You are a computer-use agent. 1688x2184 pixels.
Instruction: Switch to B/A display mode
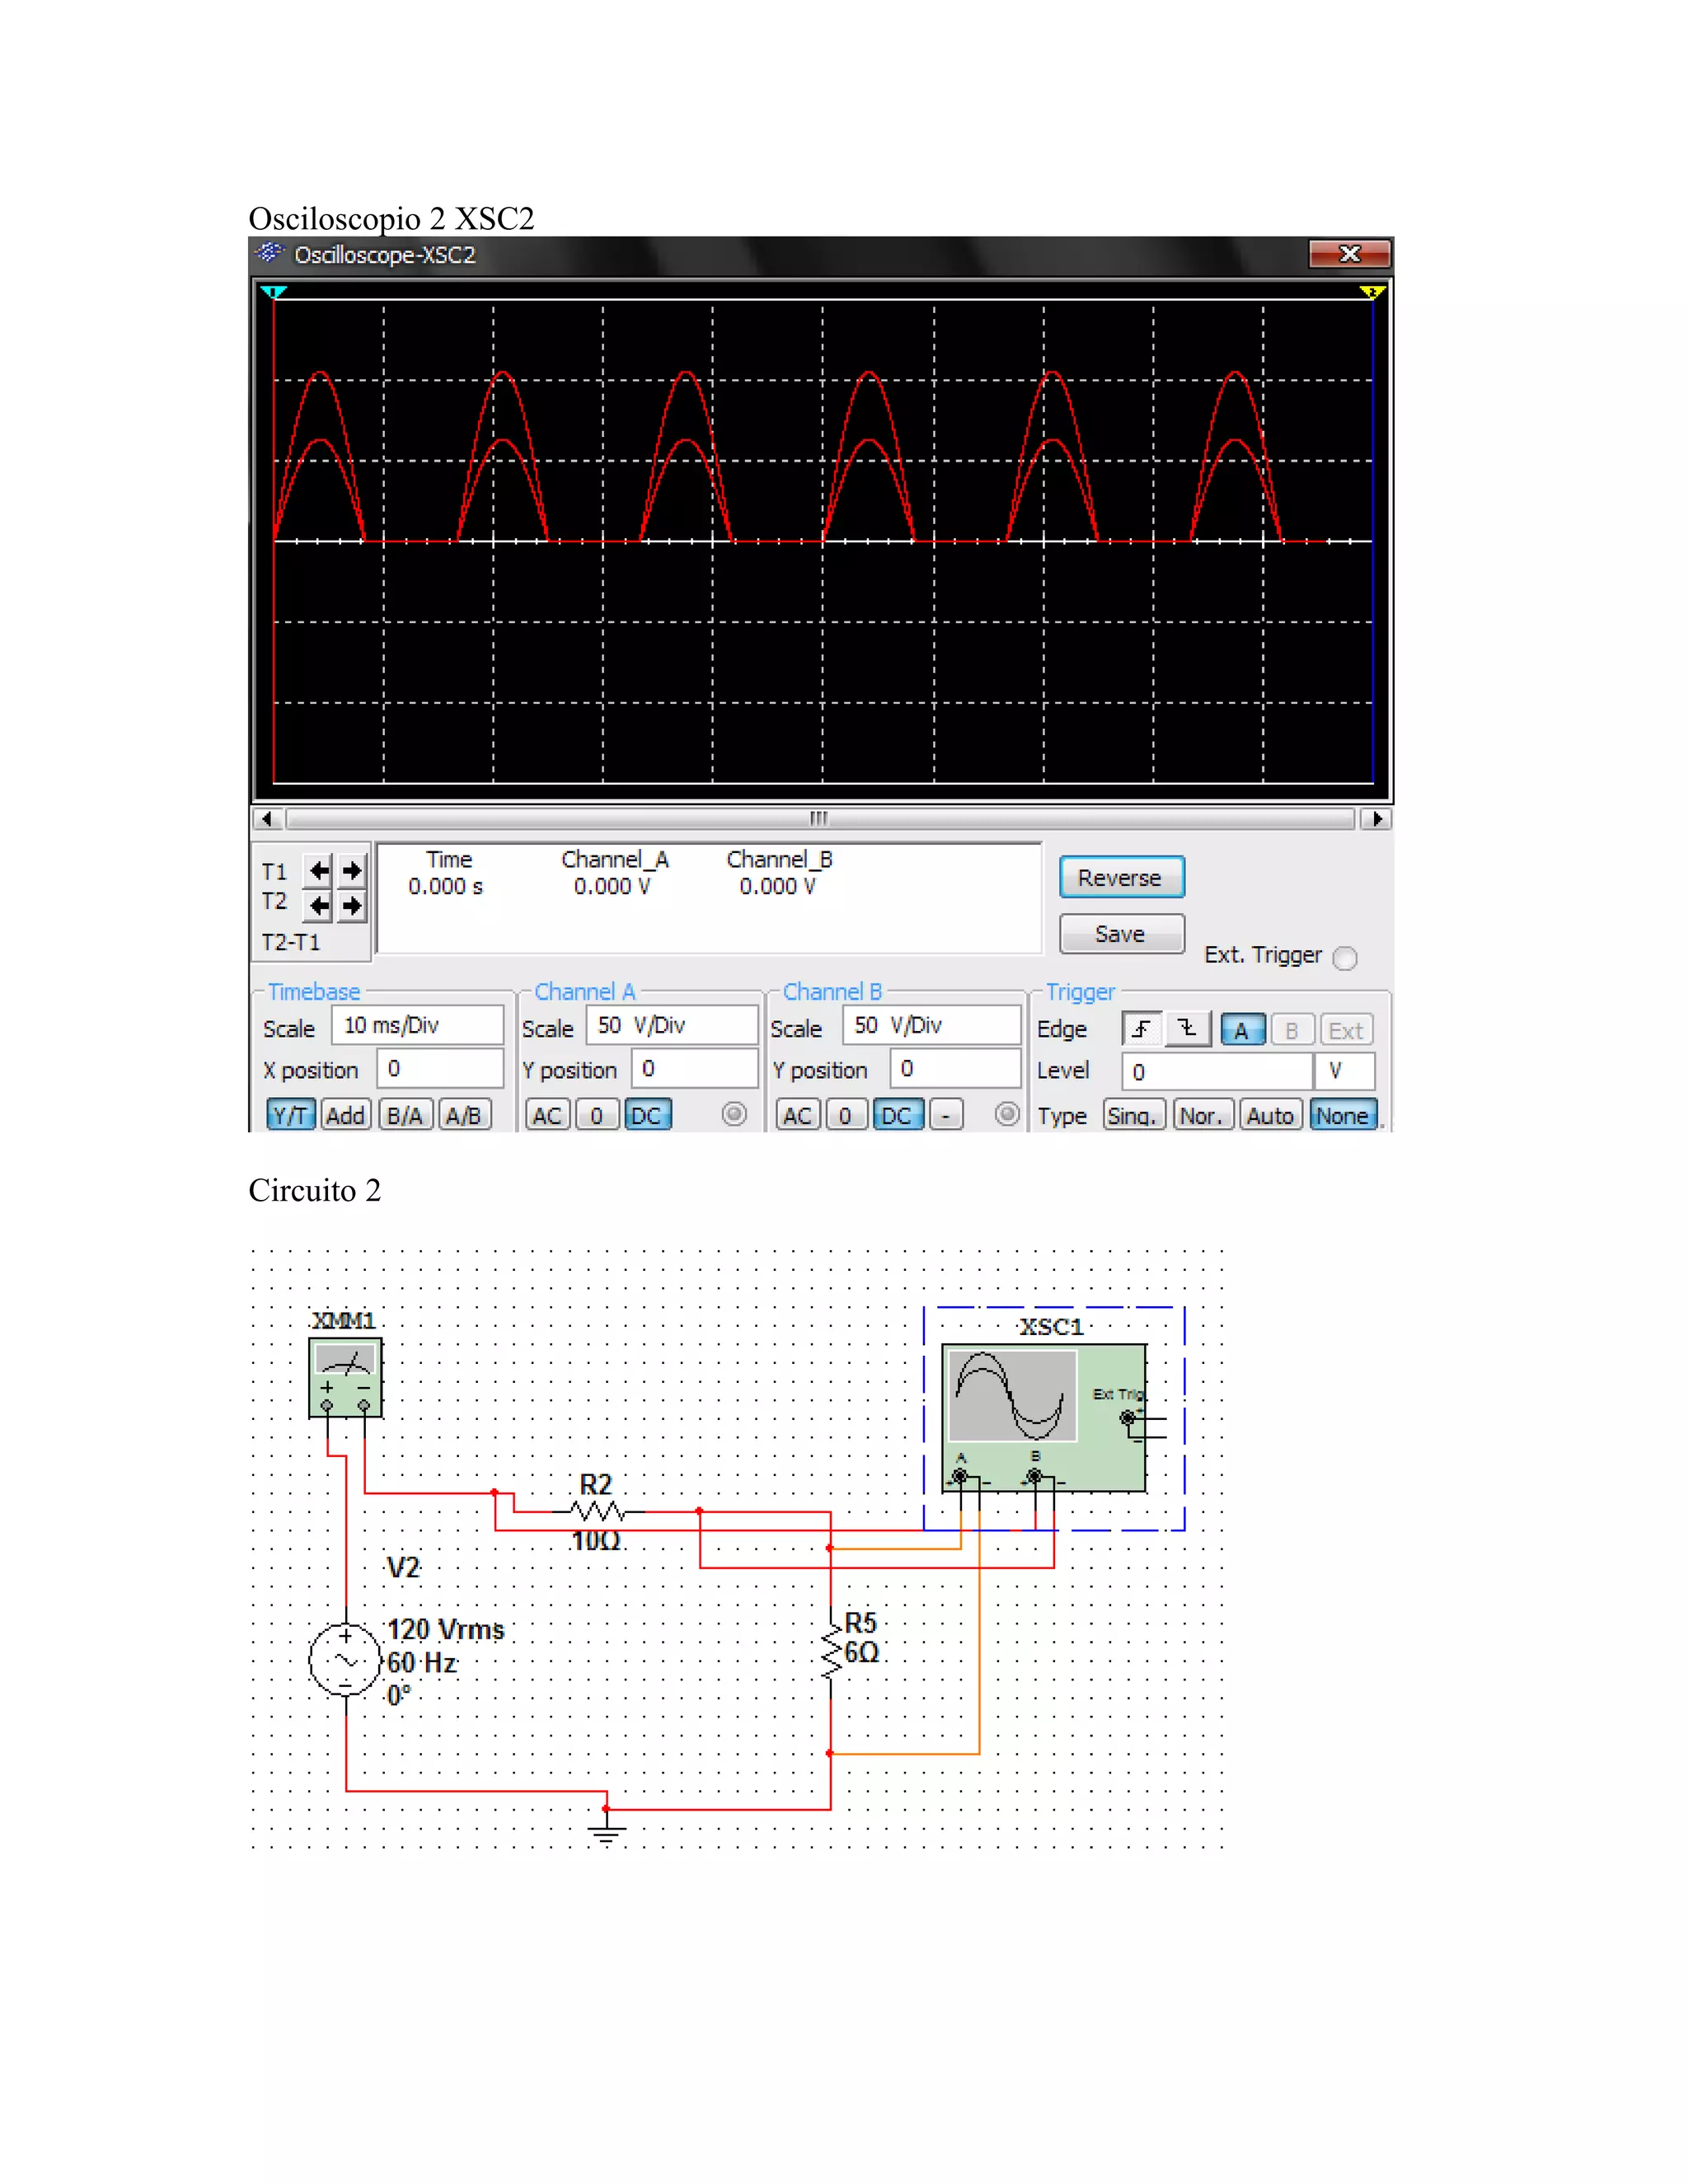pyautogui.click(x=405, y=1115)
